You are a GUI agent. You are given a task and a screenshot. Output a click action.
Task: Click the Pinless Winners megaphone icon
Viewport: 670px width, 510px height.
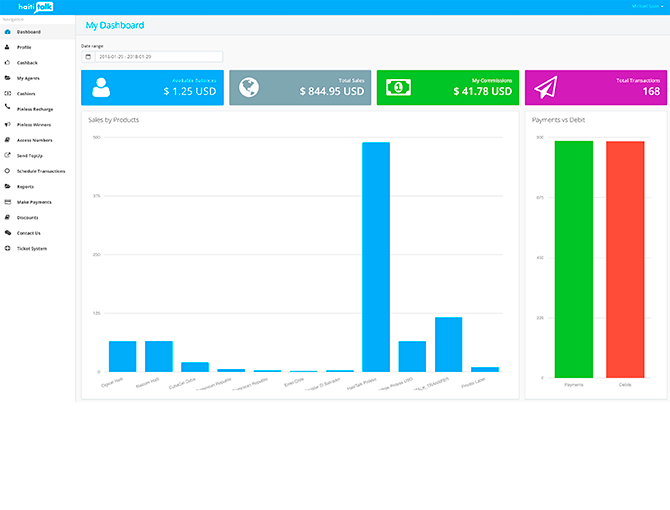point(8,124)
